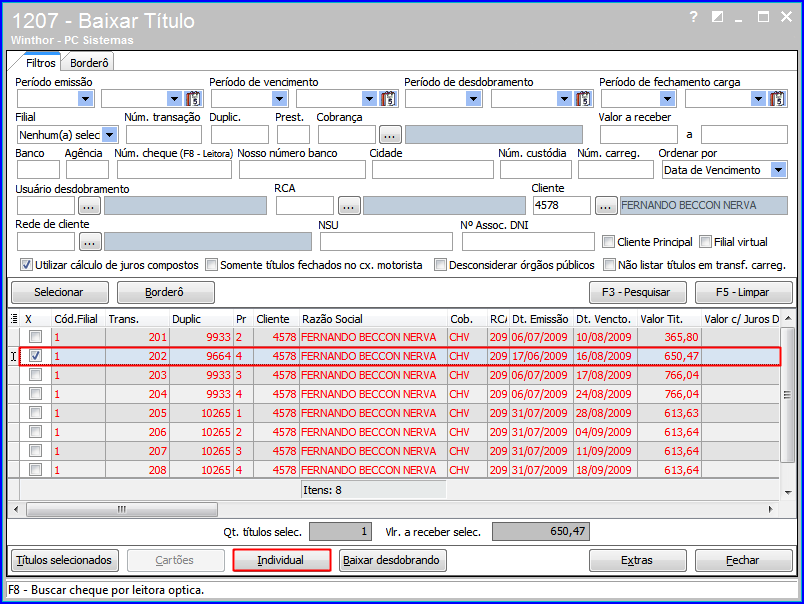Open Rede de cliente lookup ellipsis button
Screen dimensions: 804x604
[x=89, y=242]
